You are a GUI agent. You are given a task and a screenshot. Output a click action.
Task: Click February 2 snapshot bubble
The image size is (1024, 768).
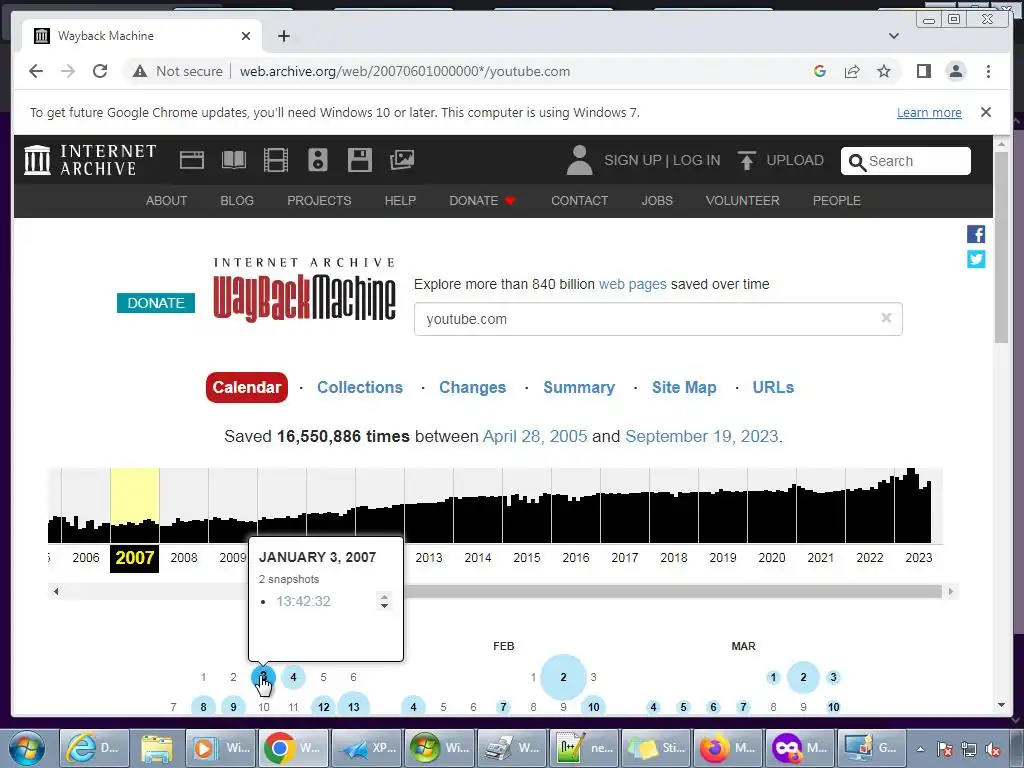pos(563,677)
